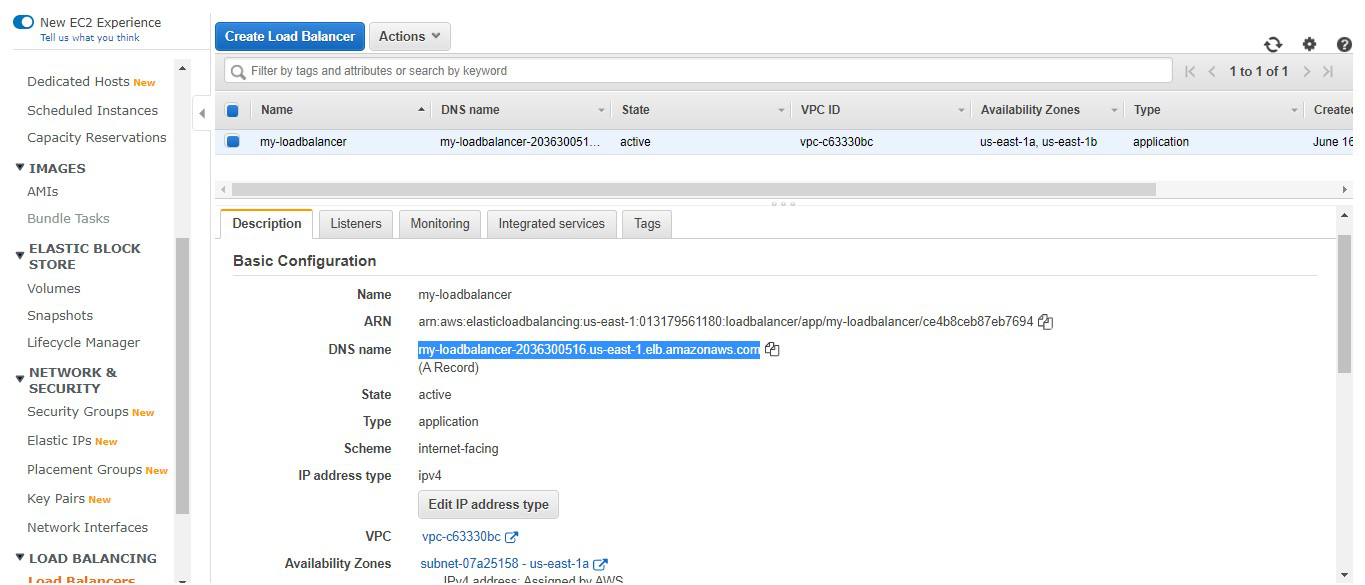Image resolution: width=1365 pixels, height=585 pixels.
Task: Open Snapshots in sidebar
Action: point(60,315)
